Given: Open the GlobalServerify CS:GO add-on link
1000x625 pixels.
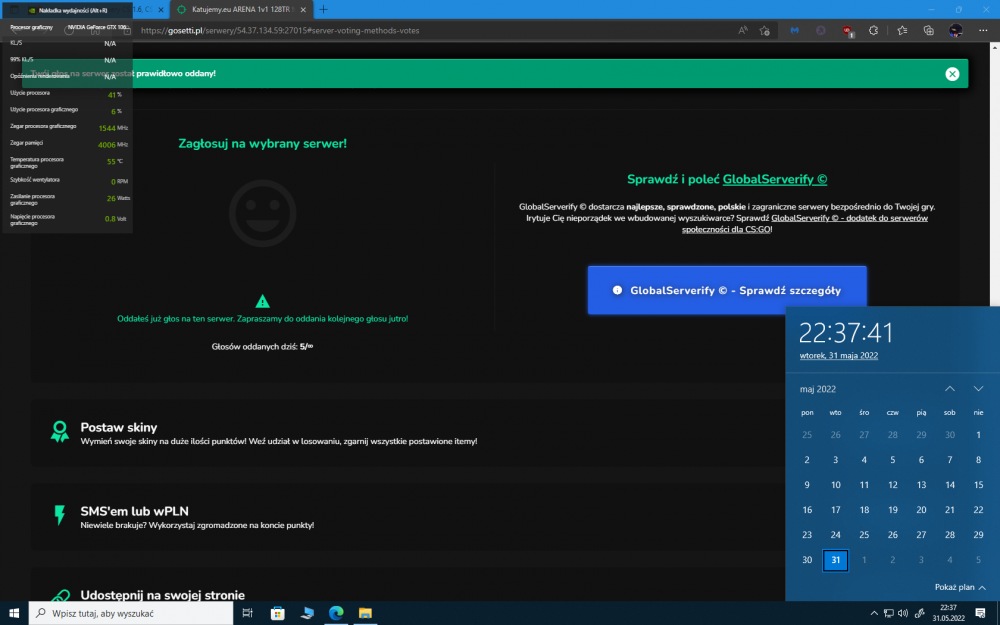Looking at the screenshot, I should pyautogui.click(x=804, y=223).
